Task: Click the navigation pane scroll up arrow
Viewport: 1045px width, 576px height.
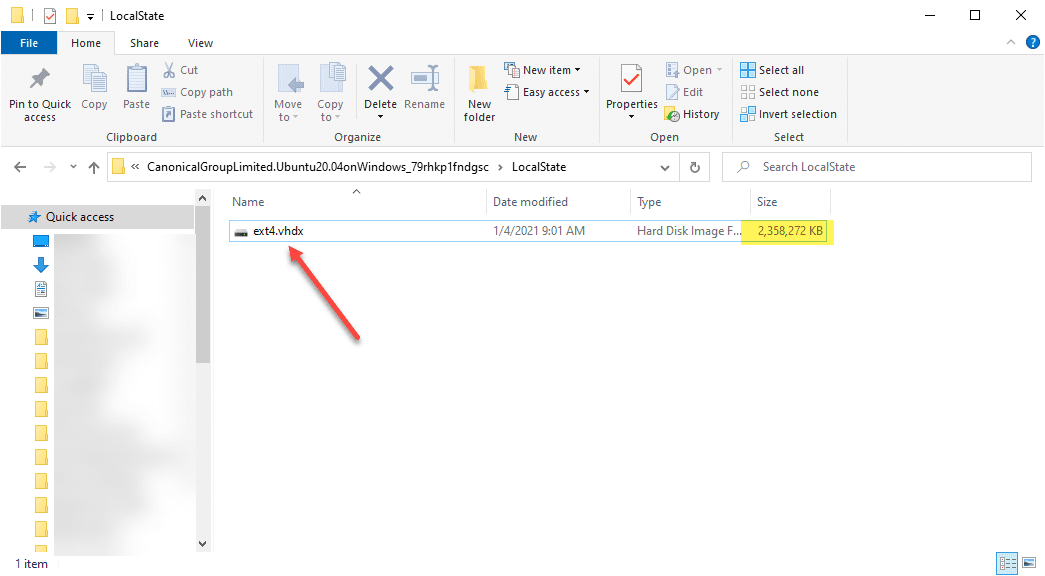Action: tap(203, 198)
